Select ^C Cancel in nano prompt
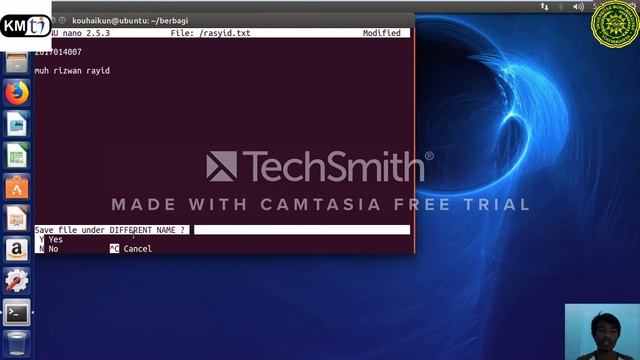 coord(131,249)
